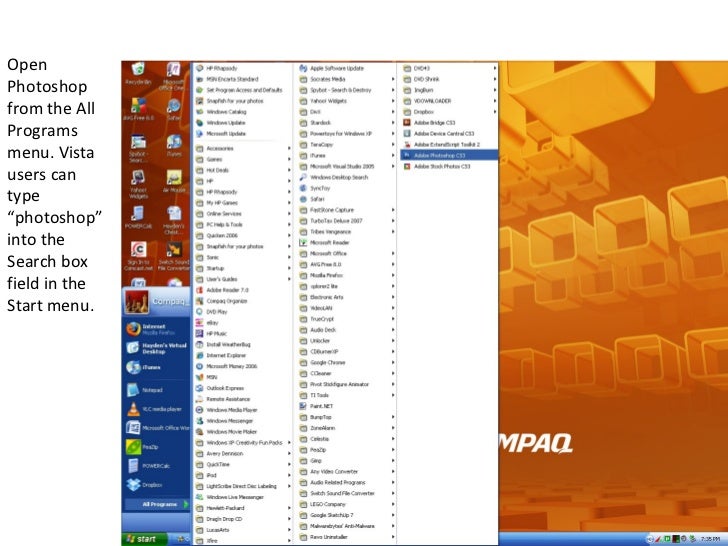Click the Windows Live Messenger icon
The image size is (728, 546).
tap(200, 497)
